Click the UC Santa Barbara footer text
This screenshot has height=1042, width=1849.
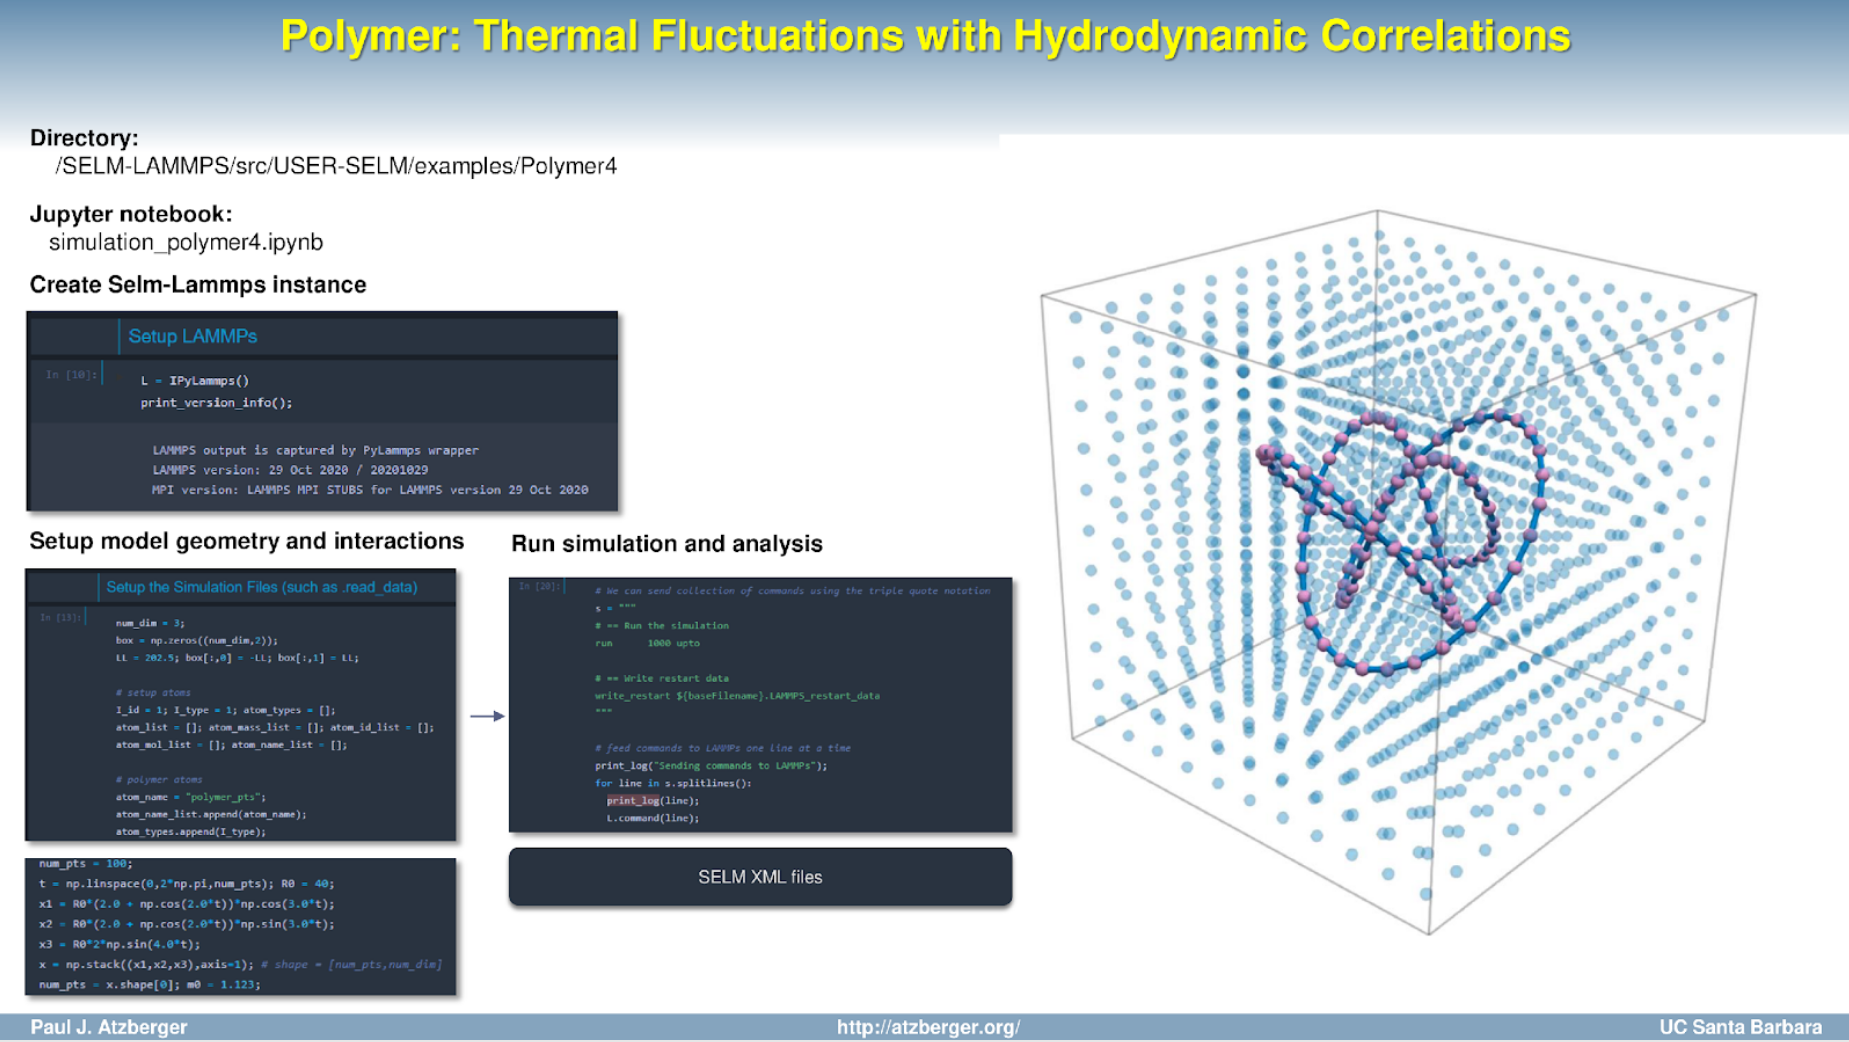pyautogui.click(x=1739, y=1027)
